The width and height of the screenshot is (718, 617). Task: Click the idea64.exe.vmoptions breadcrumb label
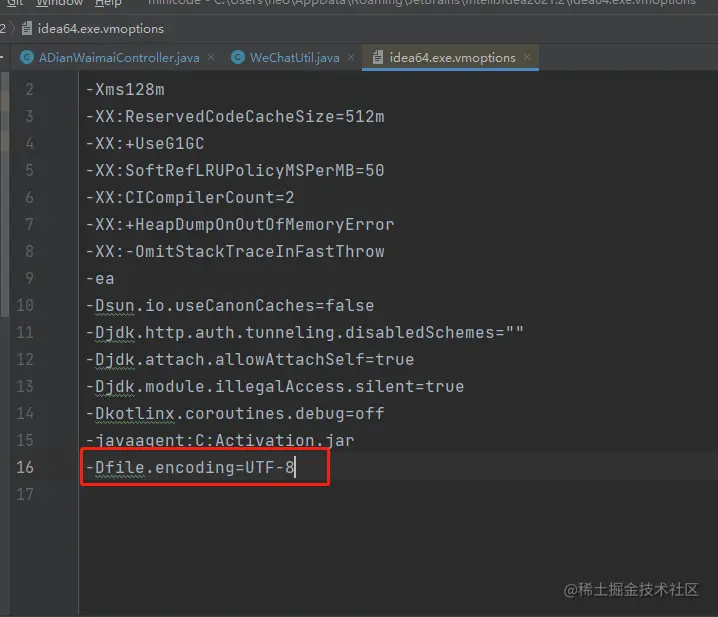[100, 29]
